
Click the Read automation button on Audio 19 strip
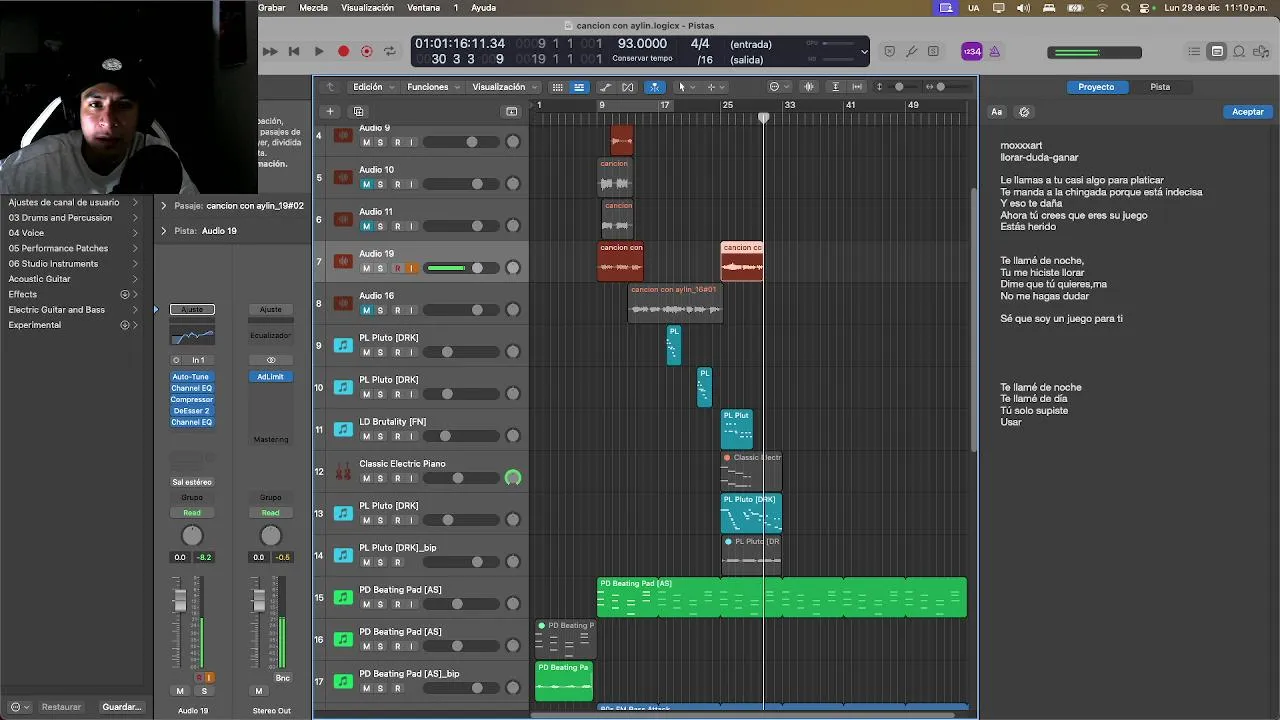click(192, 513)
